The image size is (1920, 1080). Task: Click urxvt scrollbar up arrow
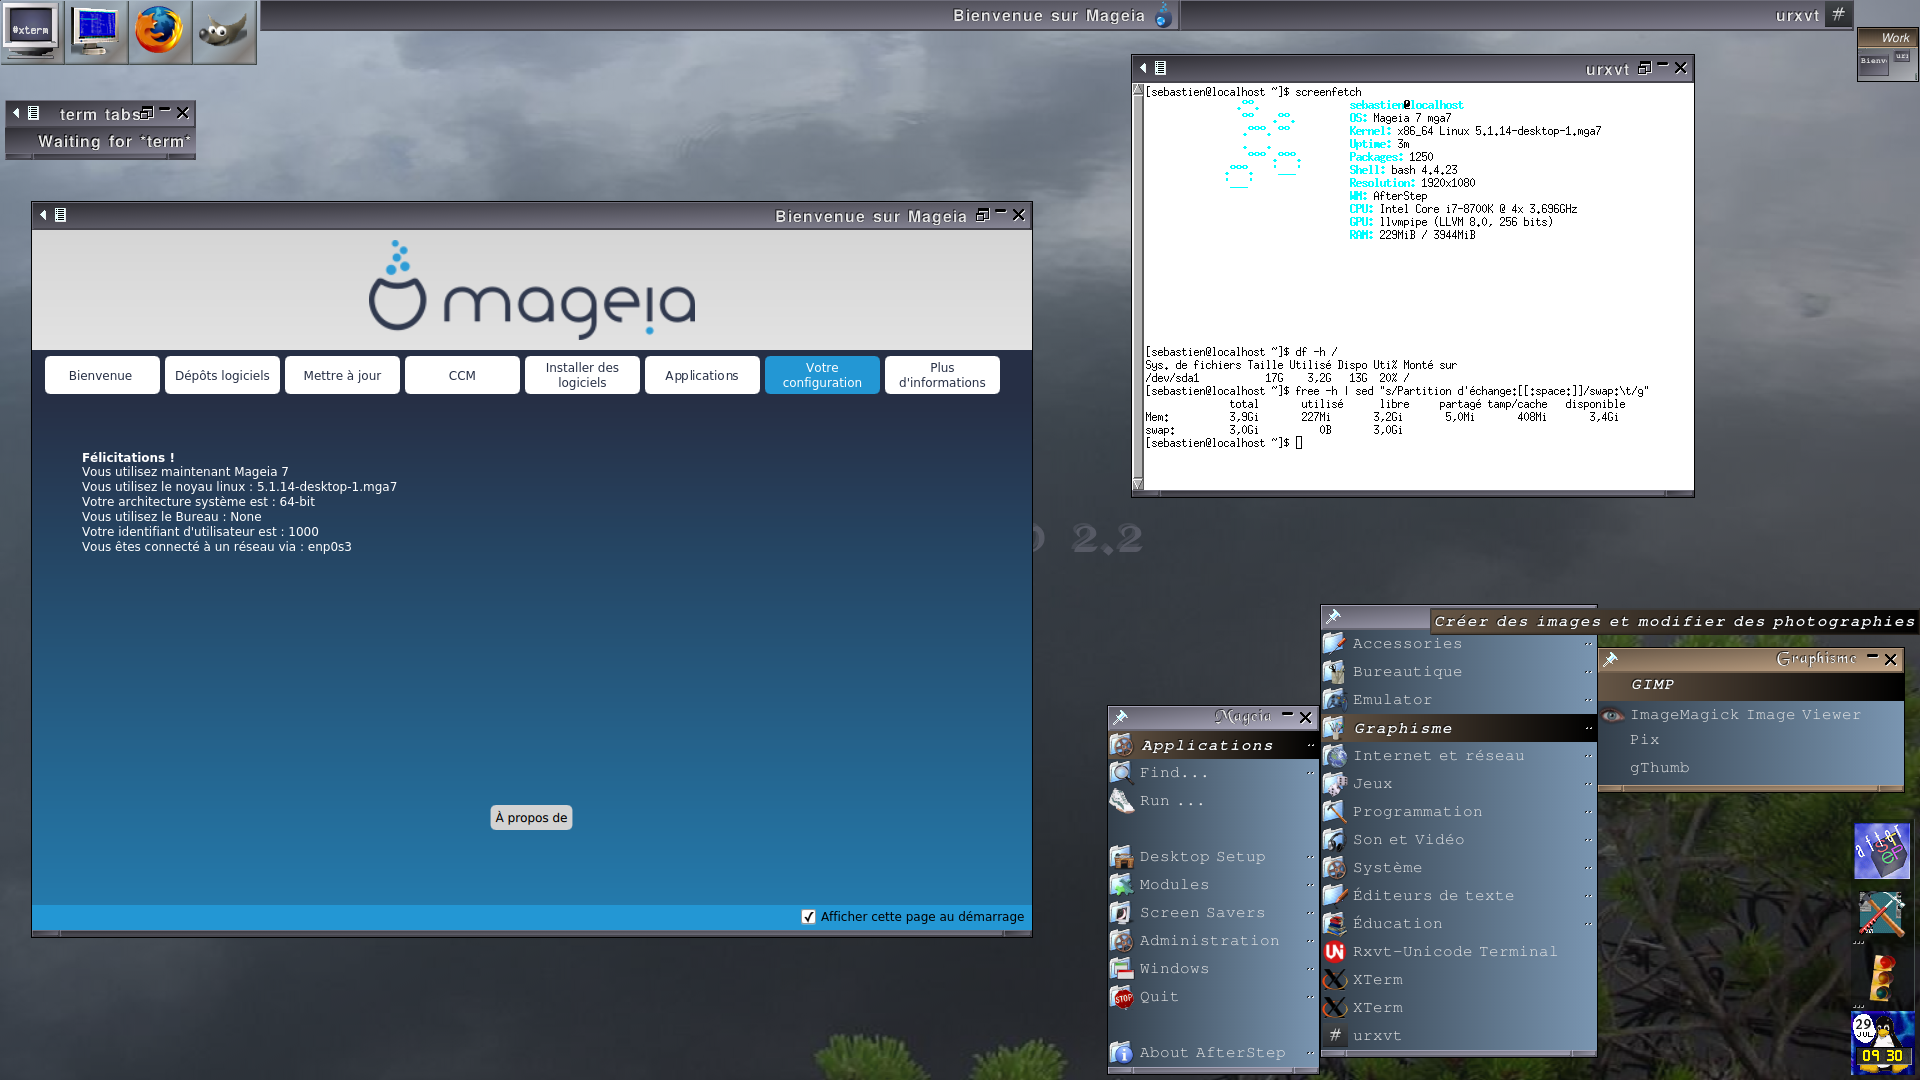click(x=1138, y=90)
